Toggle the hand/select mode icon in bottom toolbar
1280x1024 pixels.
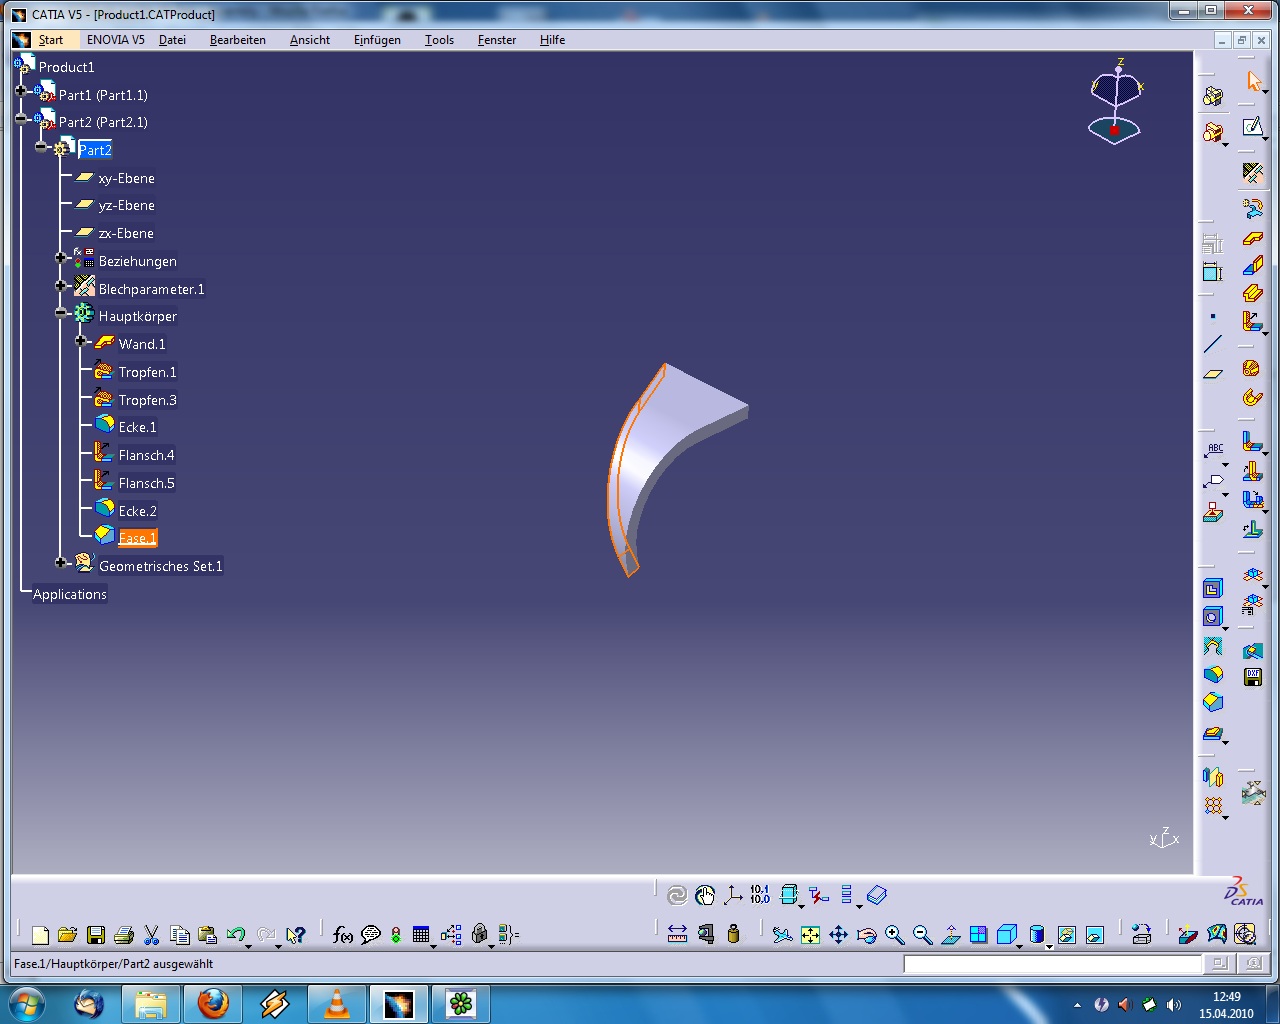point(705,895)
